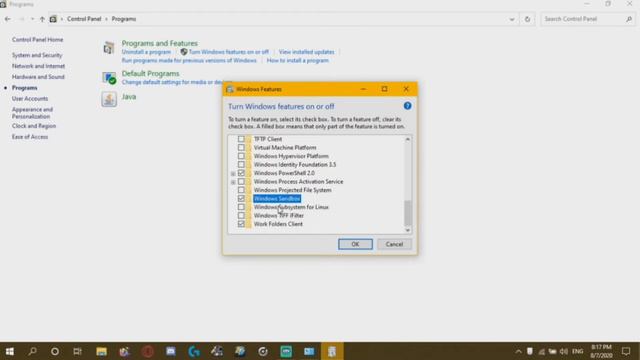Viewport: 640px width, 360px height.
Task: Open the volume tray icon
Action: click(x=564, y=351)
